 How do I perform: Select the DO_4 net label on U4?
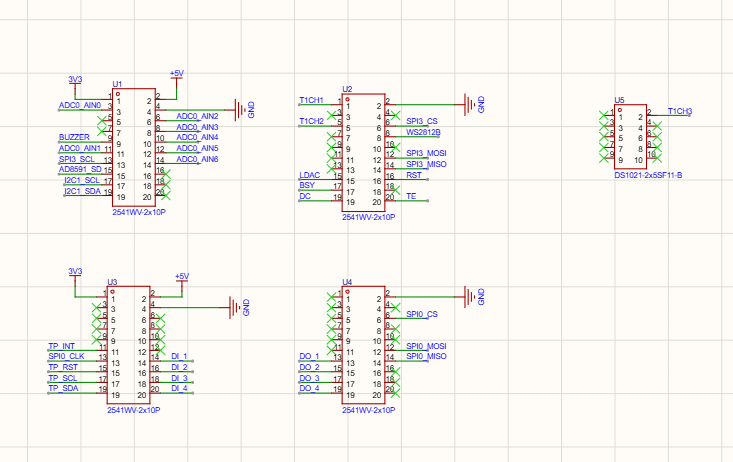[x=309, y=388]
